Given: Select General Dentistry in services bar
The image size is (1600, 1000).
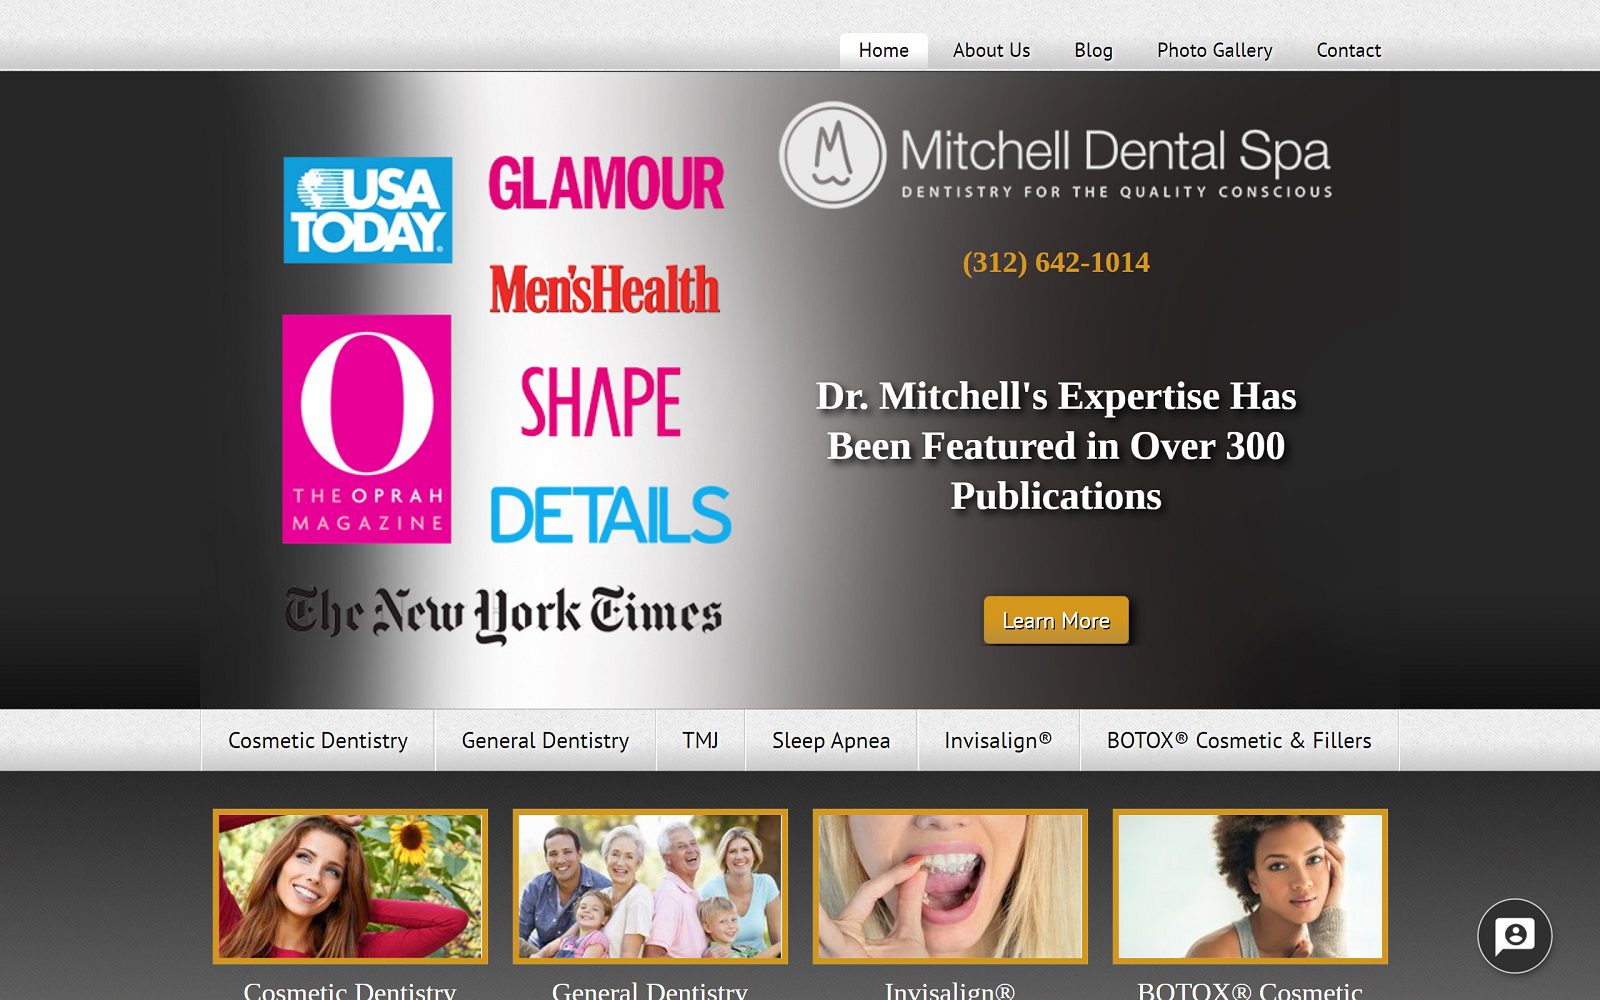Looking at the screenshot, I should 545,741.
